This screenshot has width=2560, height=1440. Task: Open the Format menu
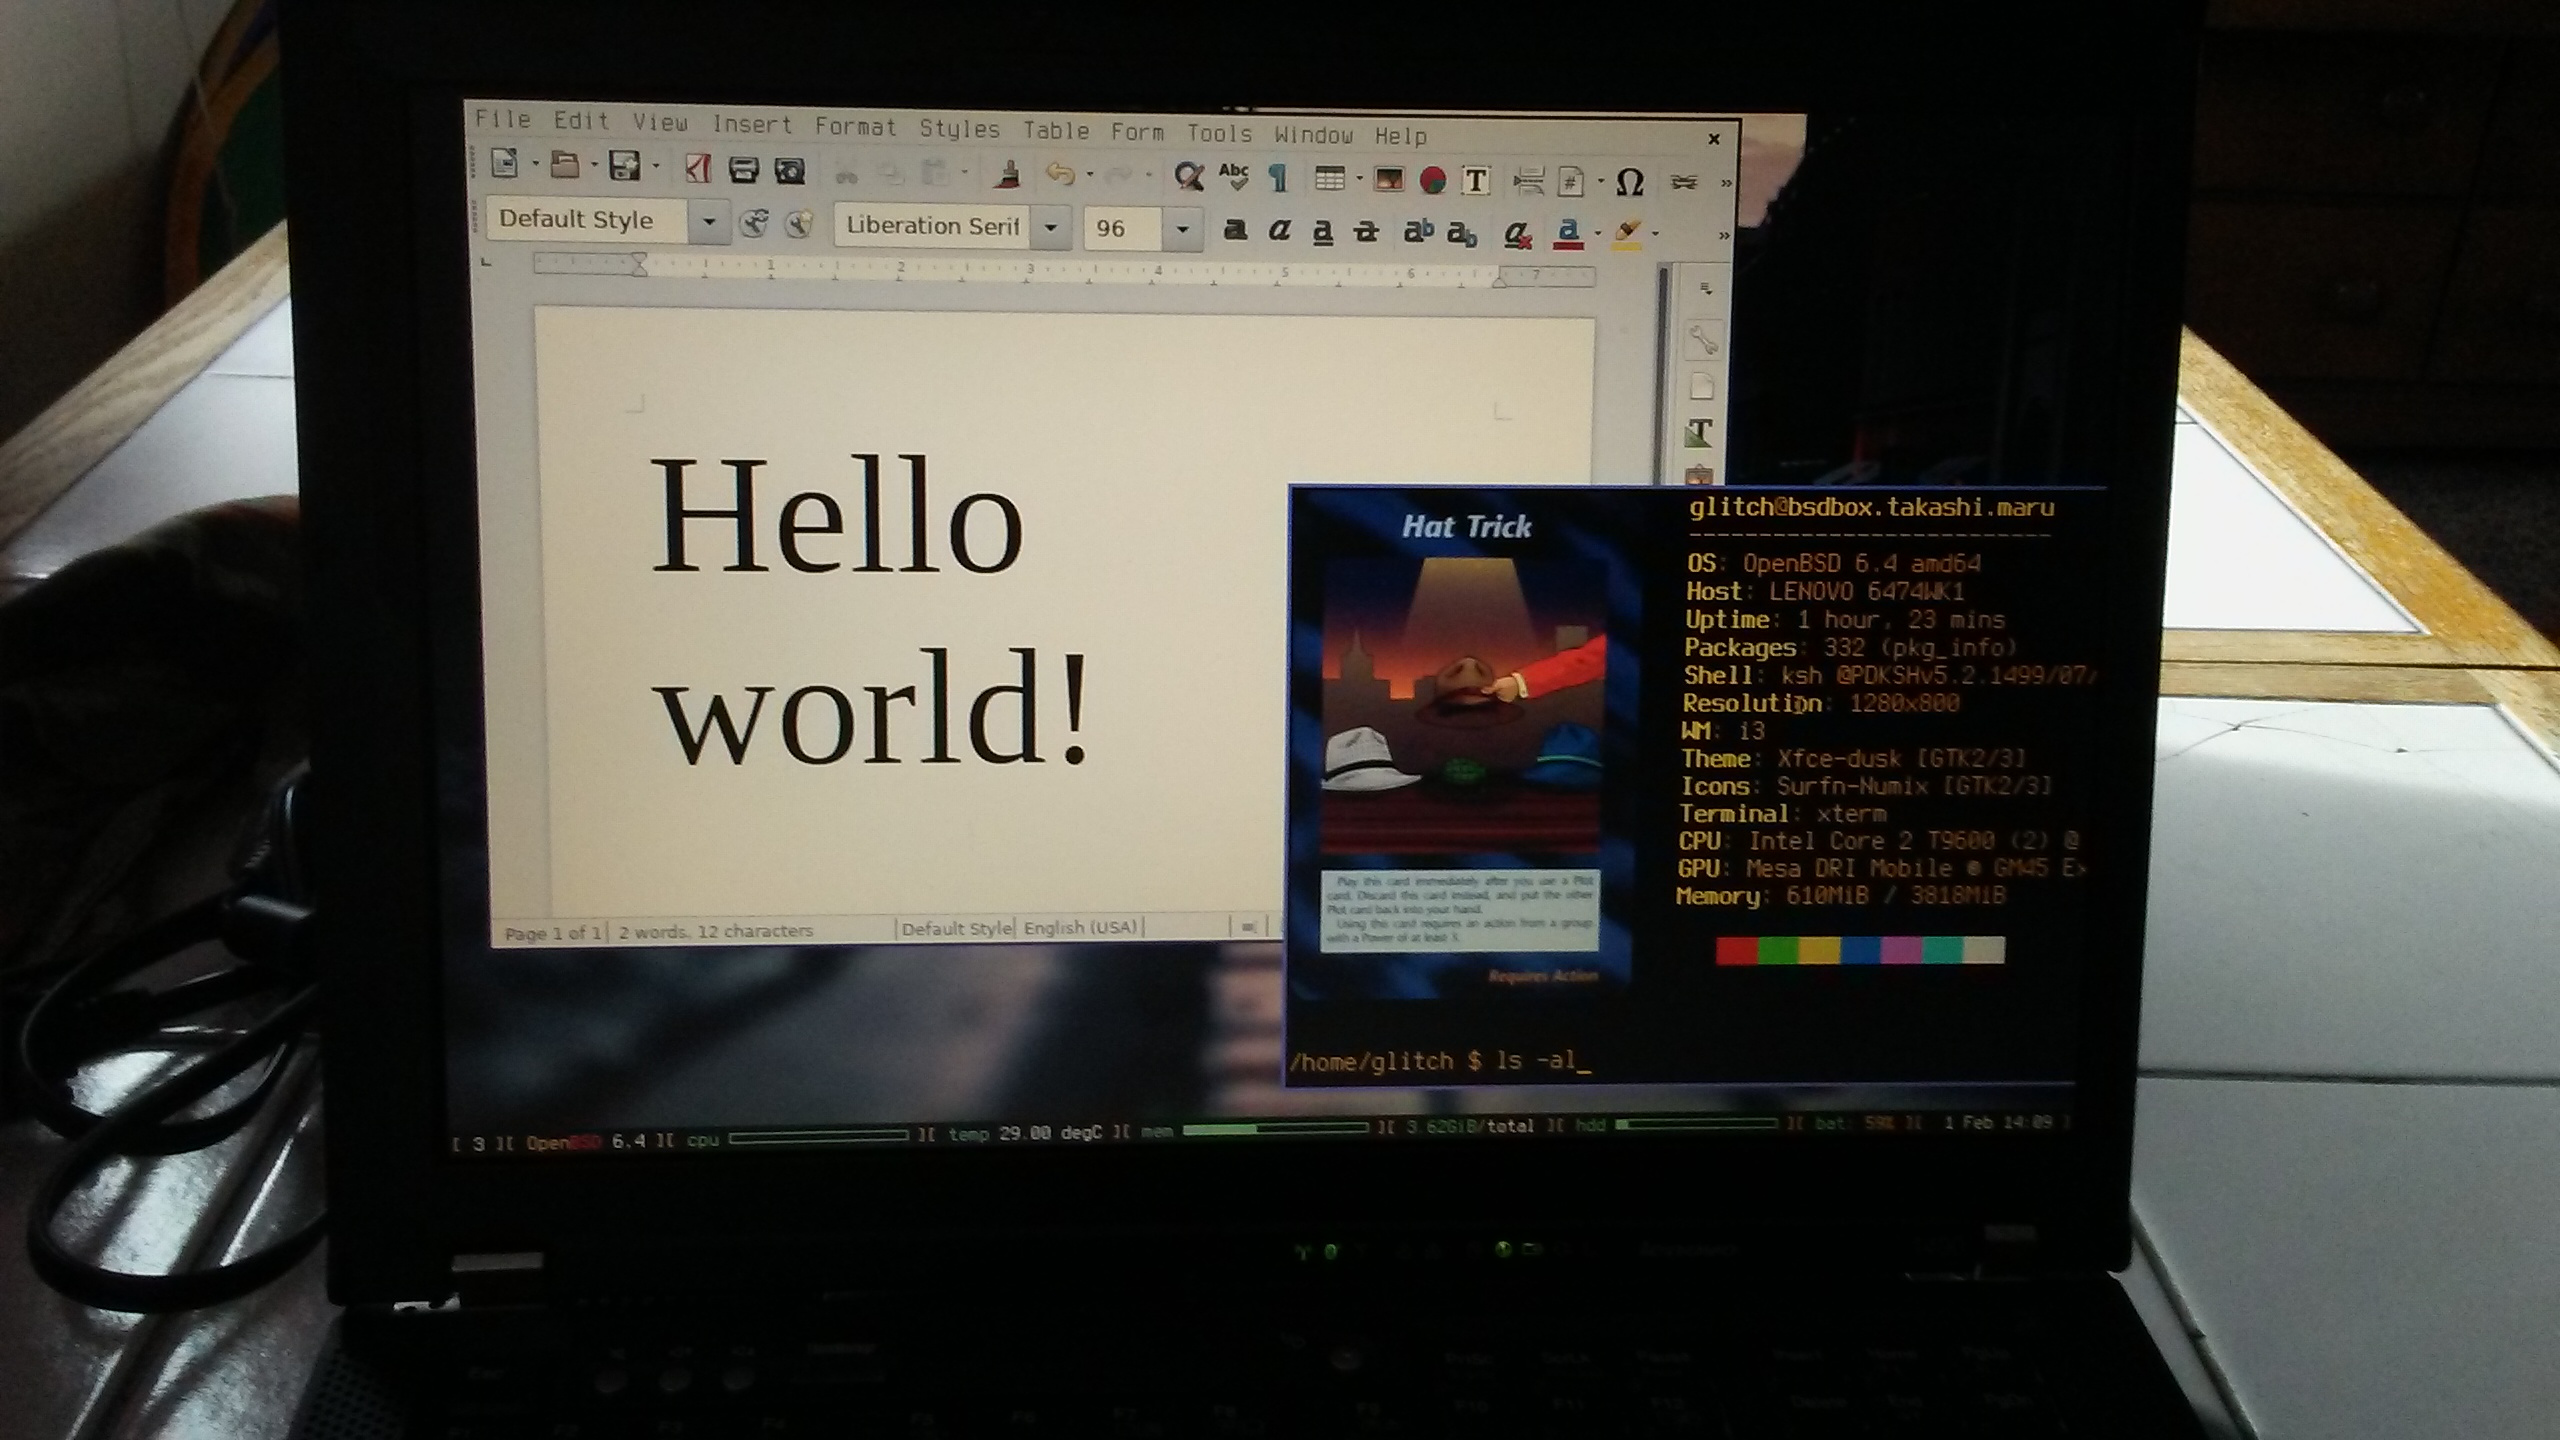tap(855, 126)
